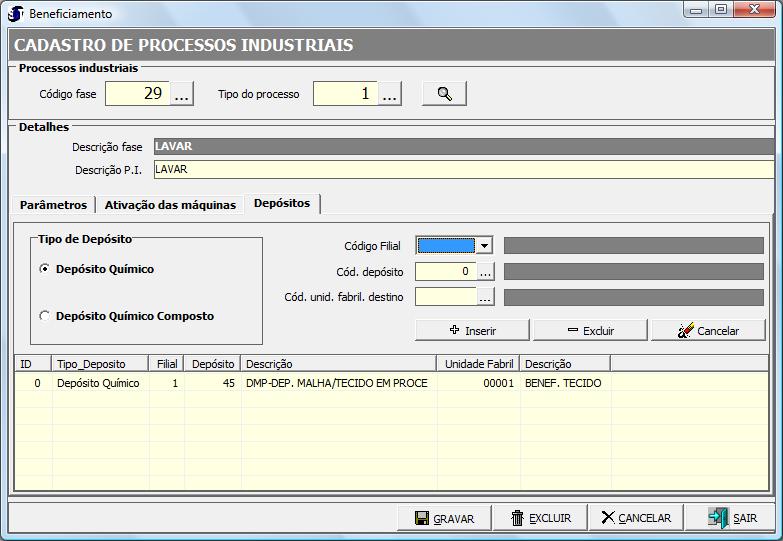Select the Depósito Químico radio option
The image size is (783, 541).
[44, 269]
